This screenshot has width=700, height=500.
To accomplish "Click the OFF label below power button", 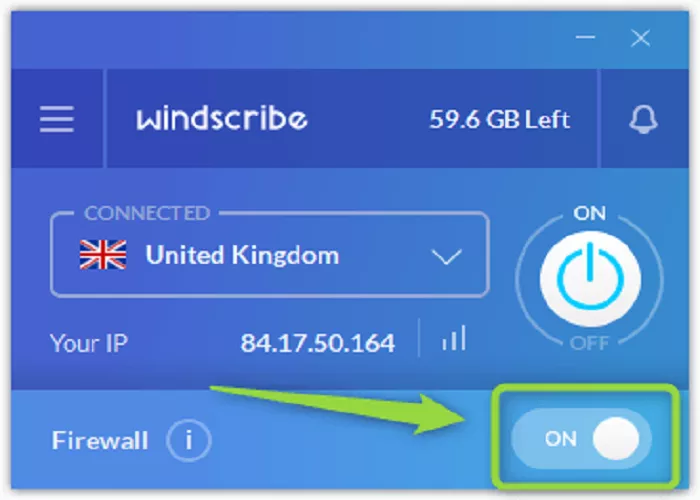I will tap(589, 343).
